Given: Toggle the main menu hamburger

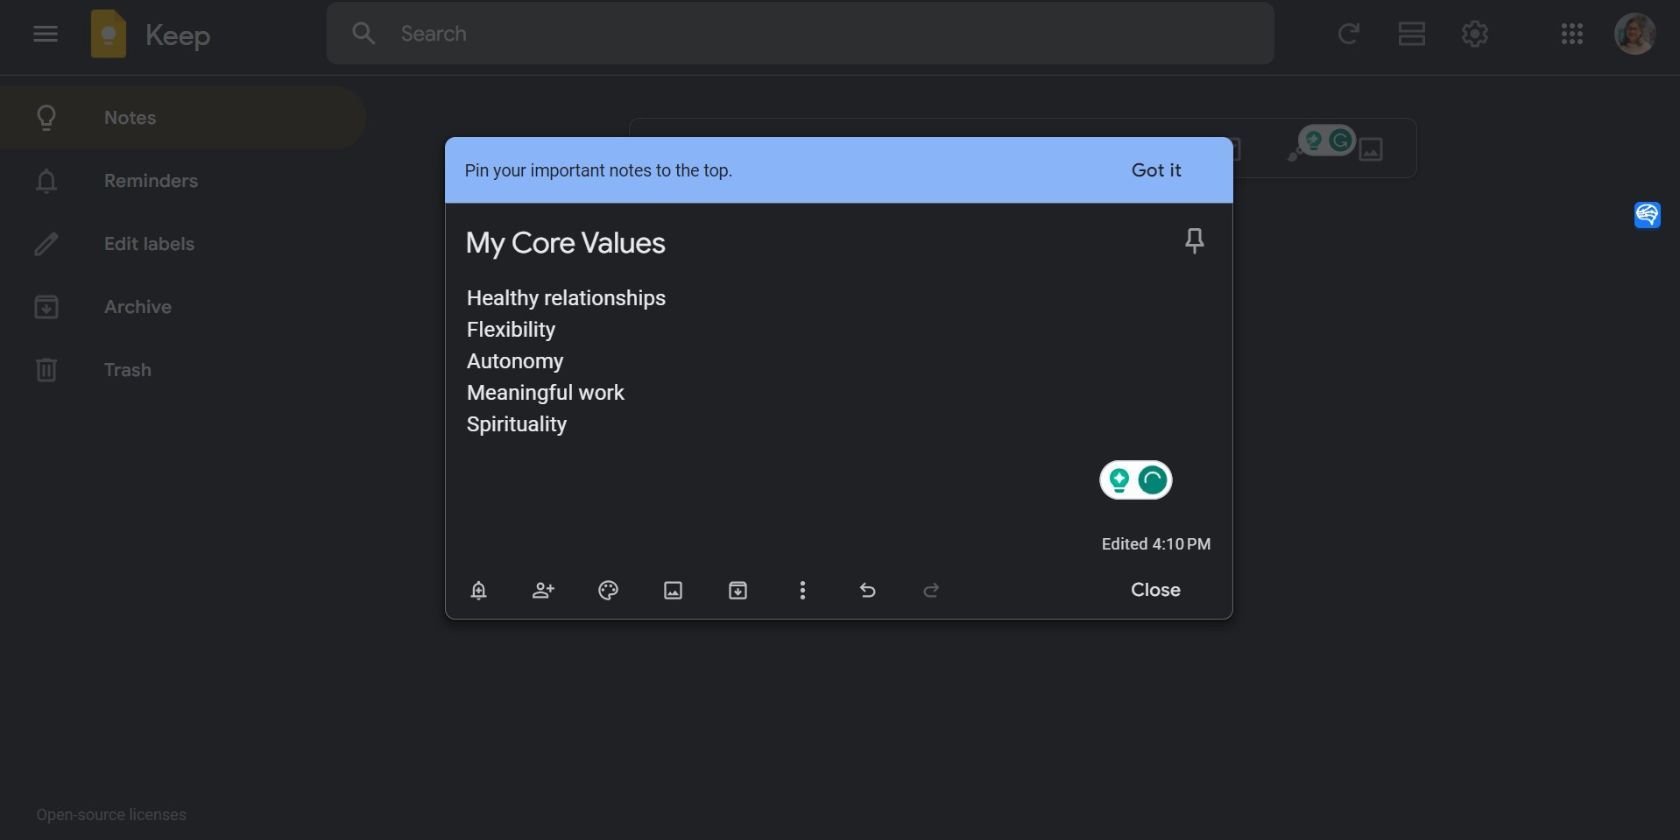Looking at the screenshot, I should point(45,34).
